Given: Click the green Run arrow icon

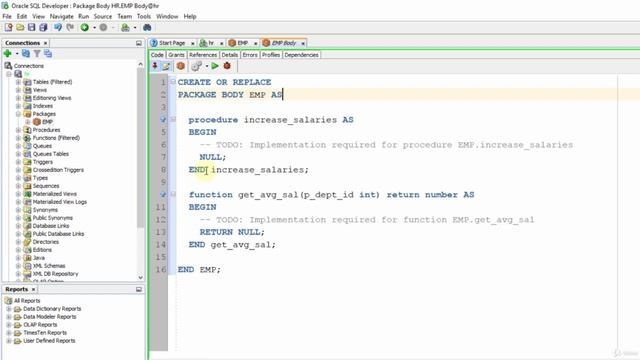Looking at the screenshot, I should tap(215, 66).
